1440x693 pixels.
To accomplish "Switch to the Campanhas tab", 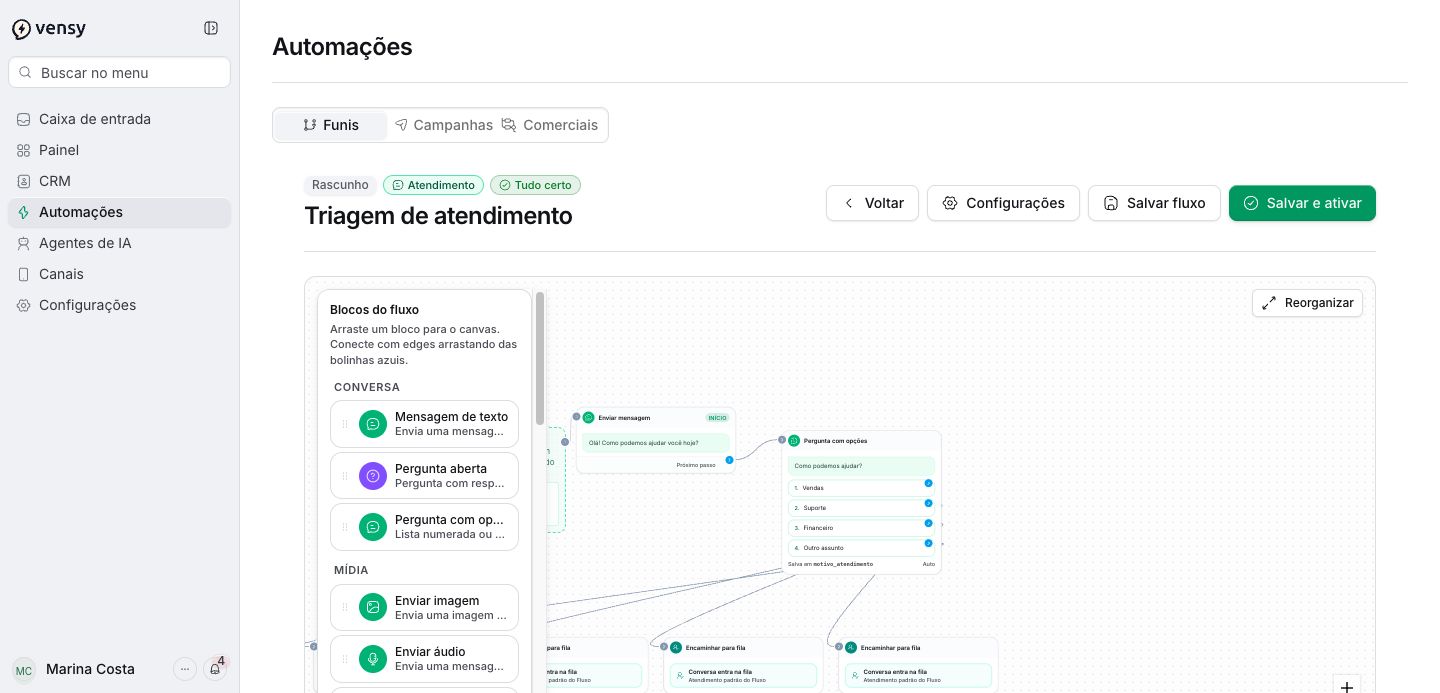I will click(443, 125).
